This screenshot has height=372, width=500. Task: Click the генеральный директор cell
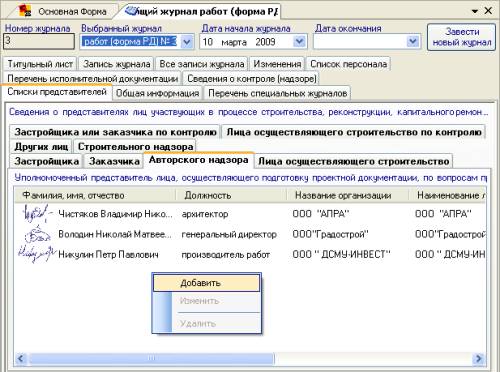pyautogui.click(x=229, y=234)
